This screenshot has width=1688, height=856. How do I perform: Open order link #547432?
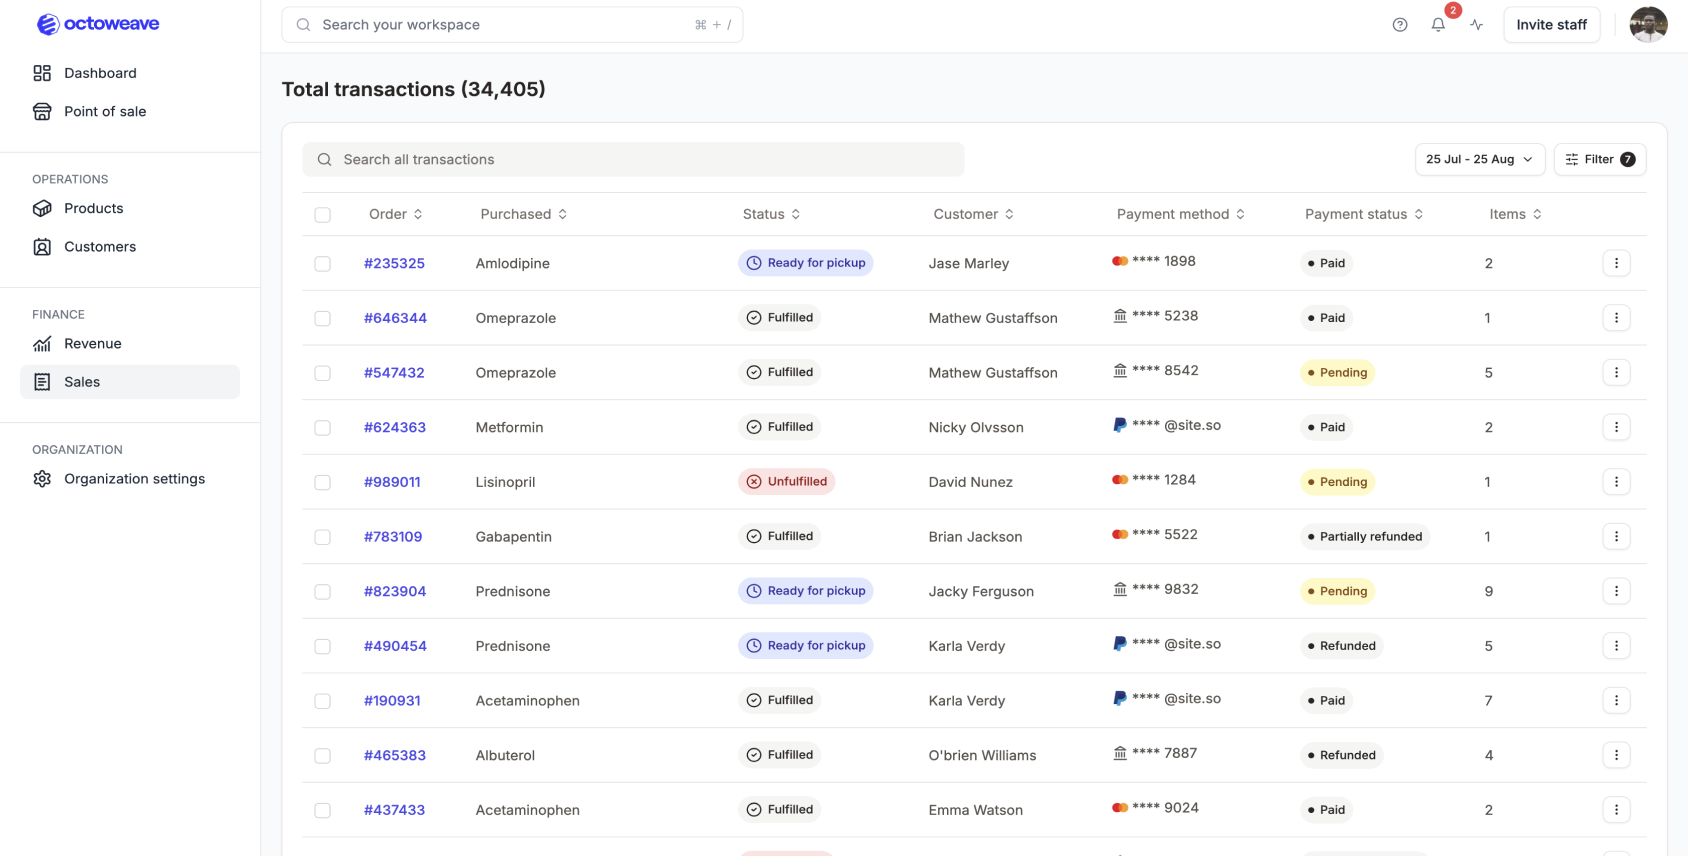[394, 373]
